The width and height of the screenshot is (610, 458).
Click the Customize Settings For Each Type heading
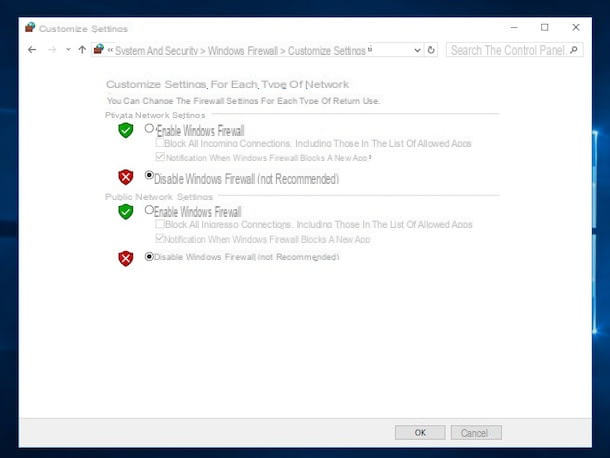coord(228,84)
